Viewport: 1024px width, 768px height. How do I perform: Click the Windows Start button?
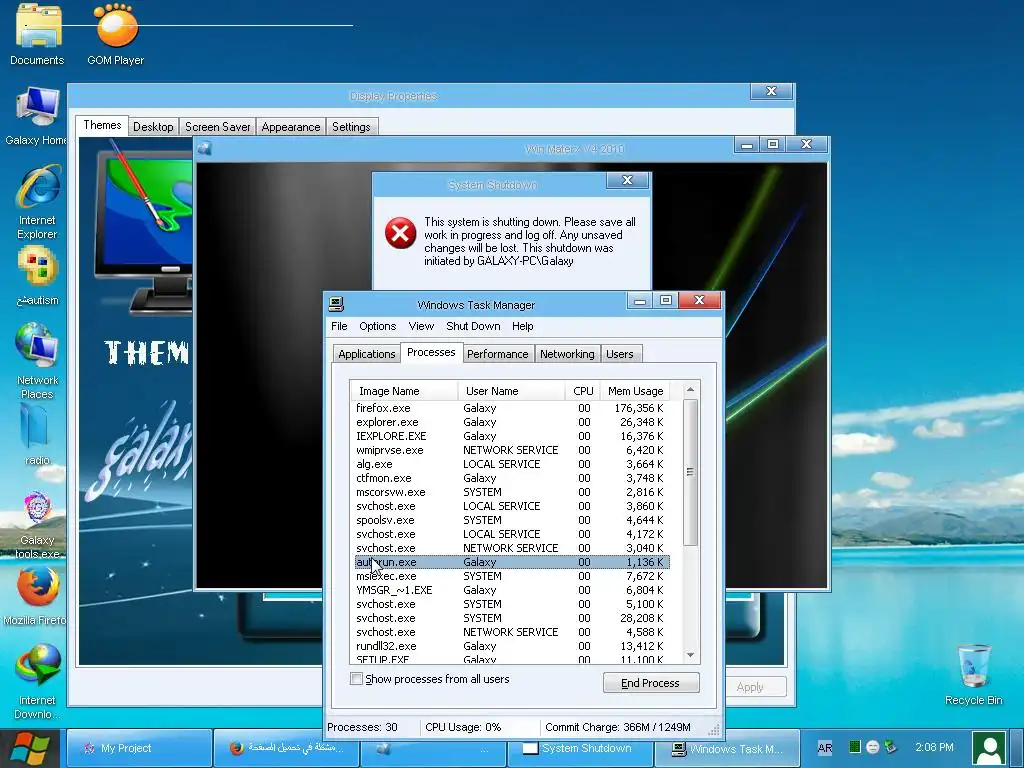tap(30, 748)
